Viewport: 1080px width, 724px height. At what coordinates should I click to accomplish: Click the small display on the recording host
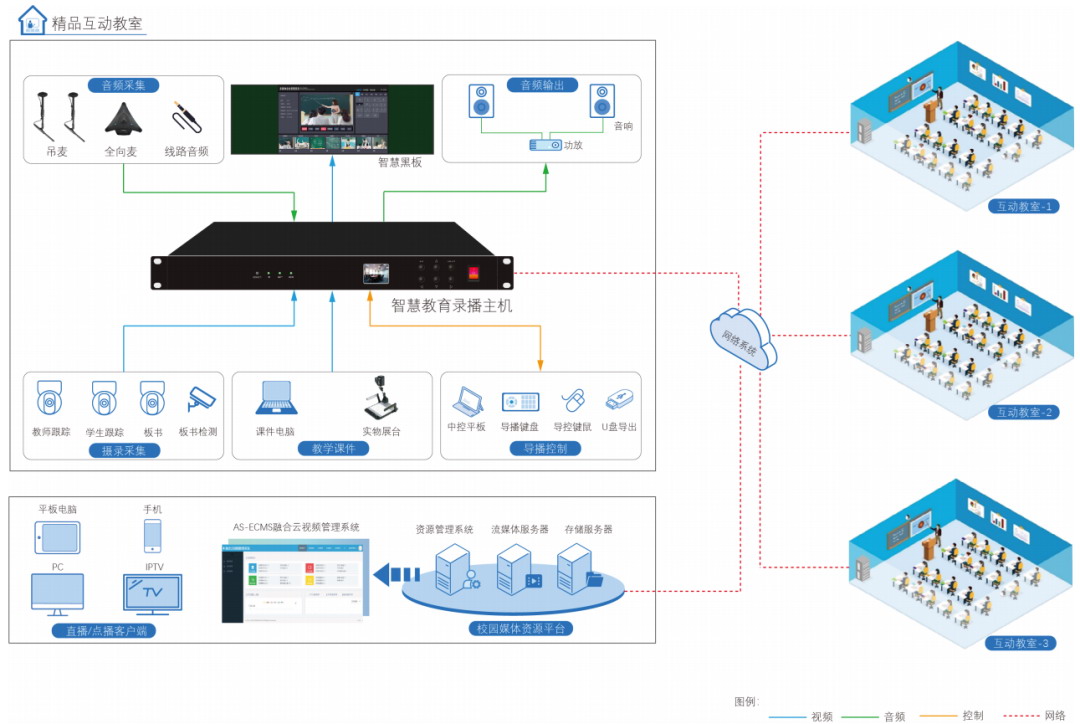(376, 273)
